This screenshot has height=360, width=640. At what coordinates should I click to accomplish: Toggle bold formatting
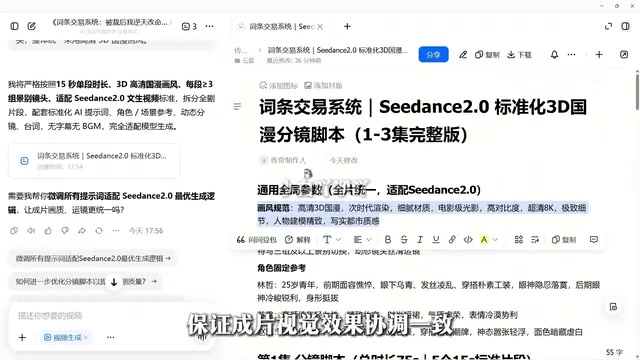387,240
